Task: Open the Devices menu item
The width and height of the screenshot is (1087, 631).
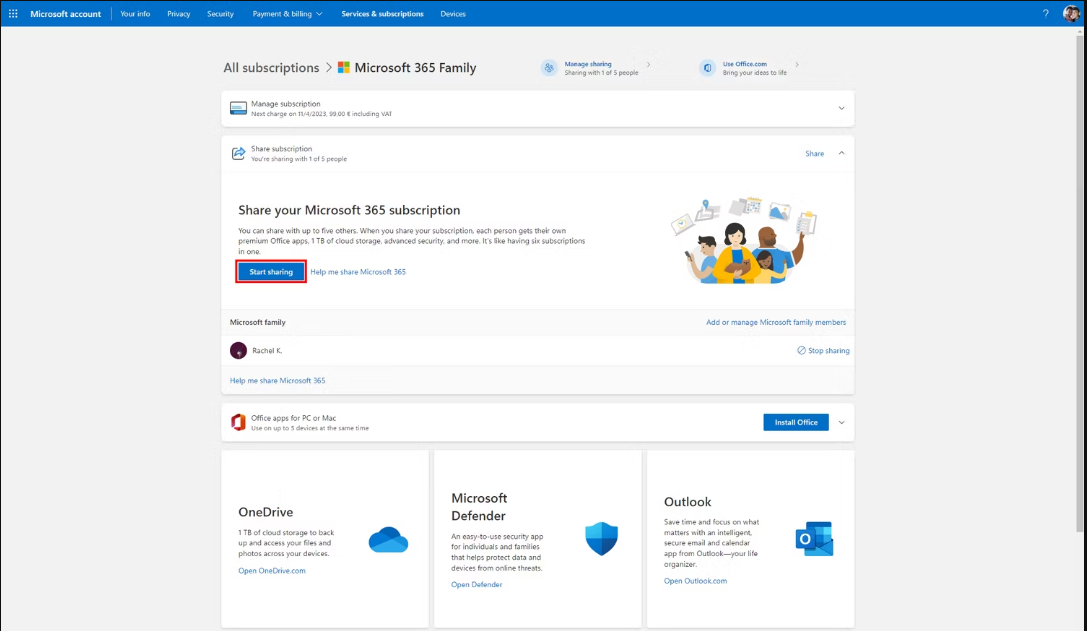Action: [x=453, y=14]
